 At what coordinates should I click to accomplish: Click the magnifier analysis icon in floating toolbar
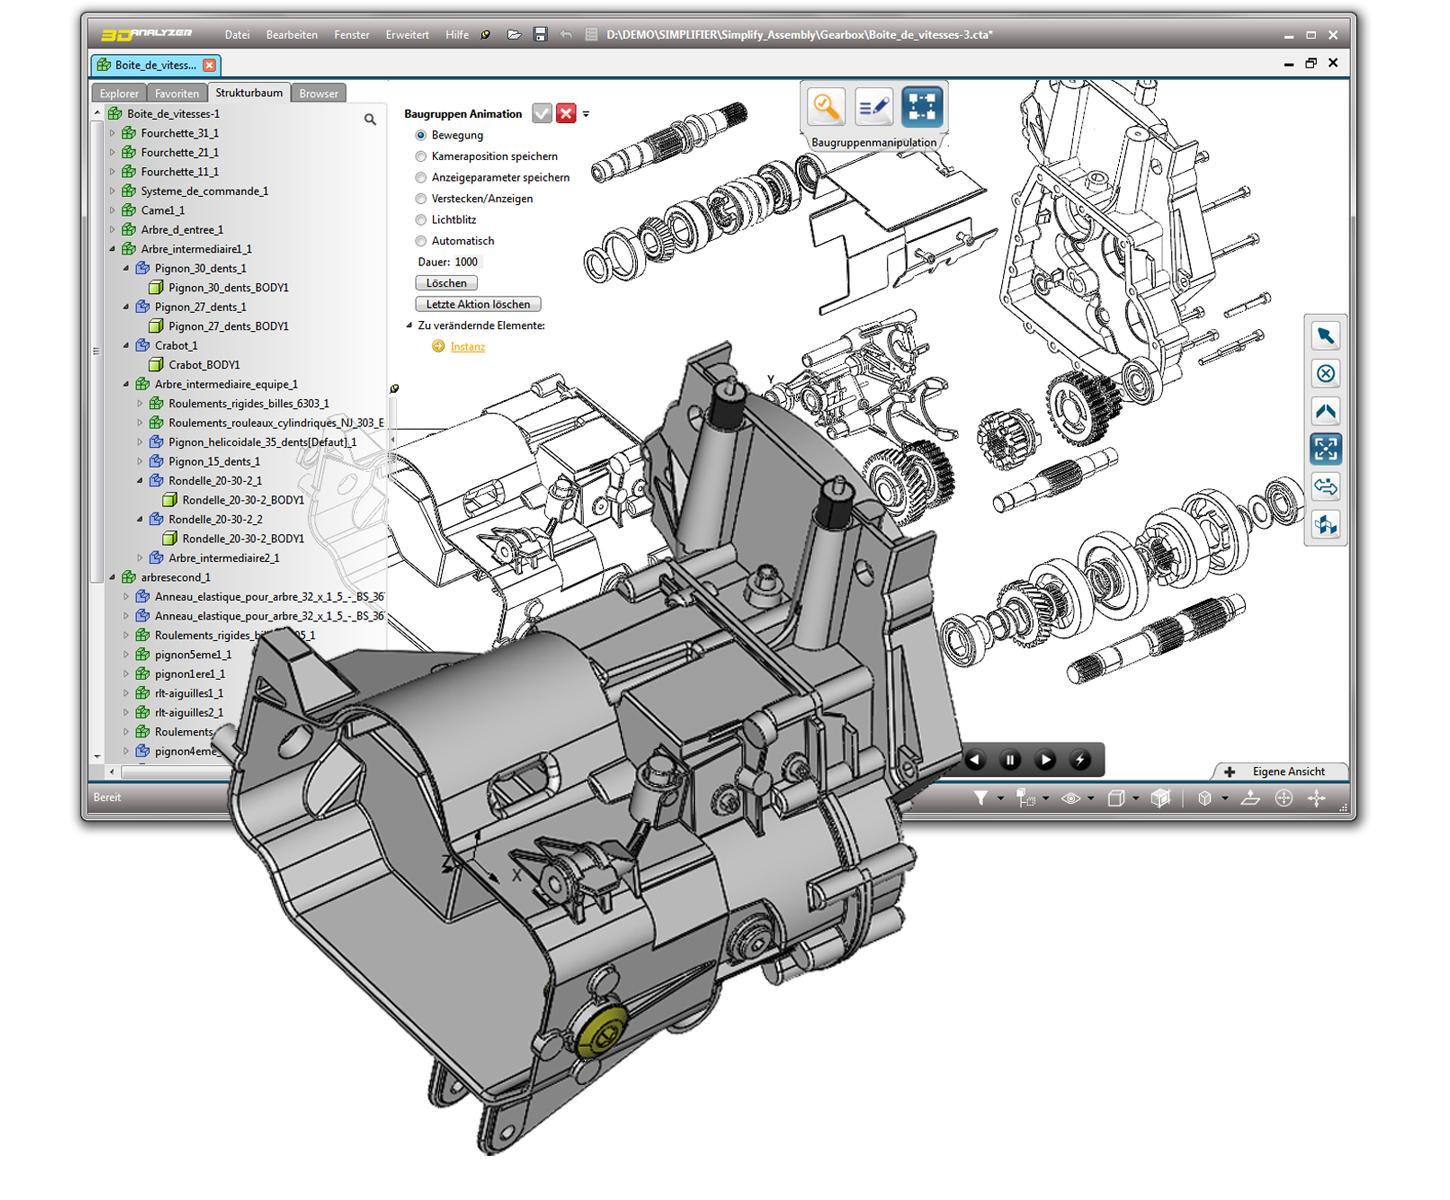point(827,107)
